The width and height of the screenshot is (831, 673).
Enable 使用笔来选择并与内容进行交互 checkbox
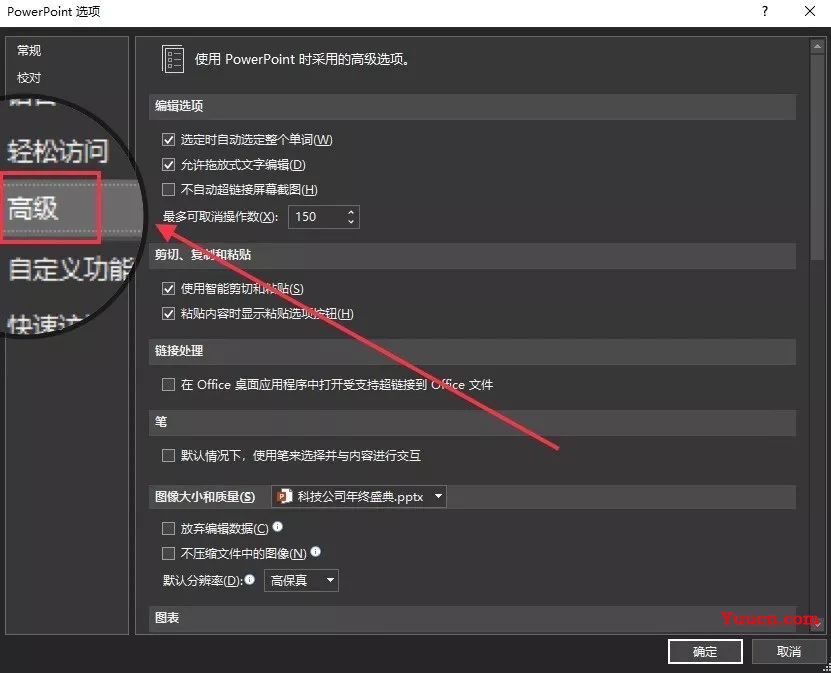[168, 456]
